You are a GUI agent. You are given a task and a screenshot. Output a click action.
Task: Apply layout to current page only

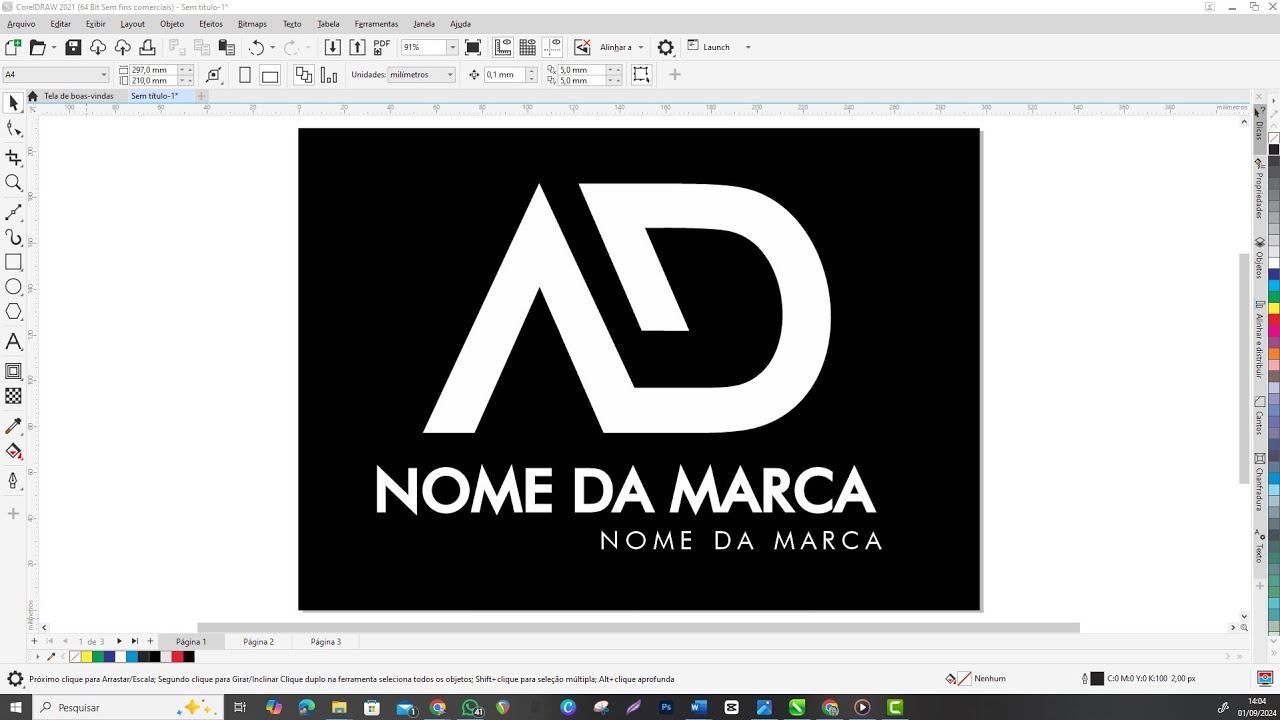[x=329, y=75]
